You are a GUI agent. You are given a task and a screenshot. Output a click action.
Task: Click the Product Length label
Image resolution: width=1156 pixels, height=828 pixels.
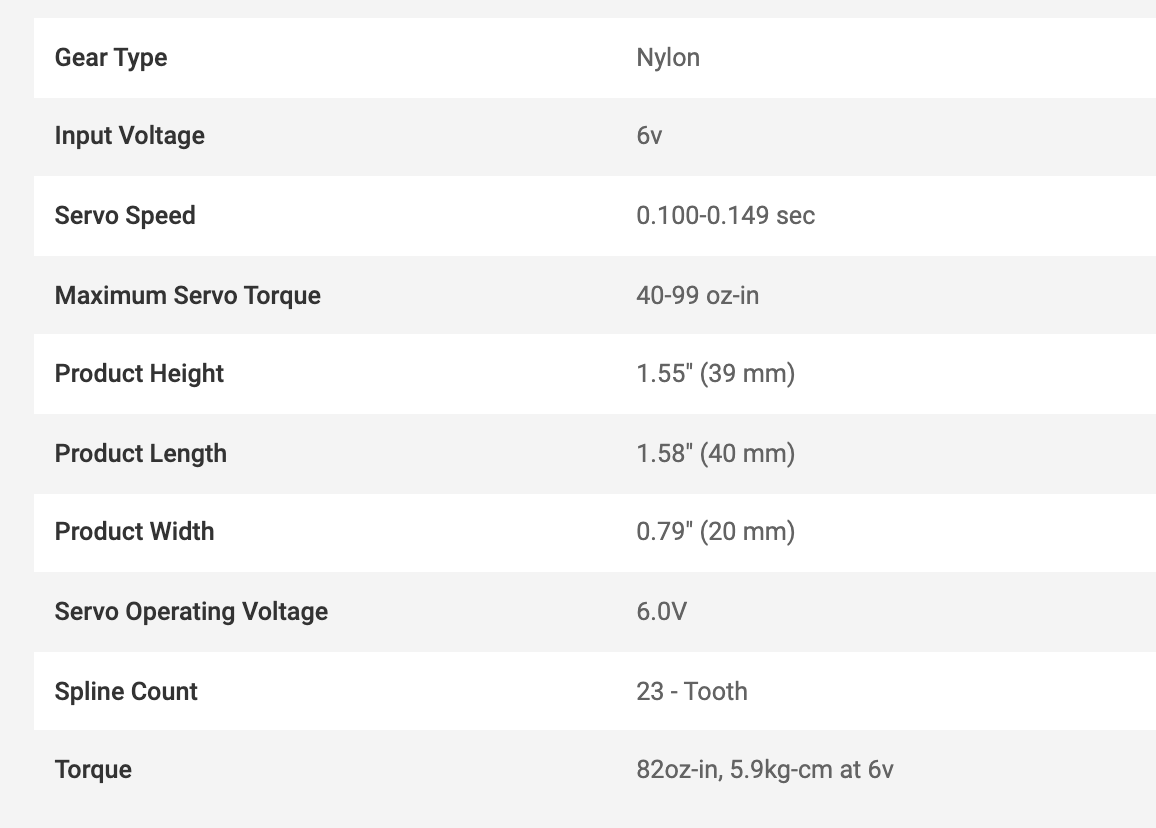(x=141, y=454)
